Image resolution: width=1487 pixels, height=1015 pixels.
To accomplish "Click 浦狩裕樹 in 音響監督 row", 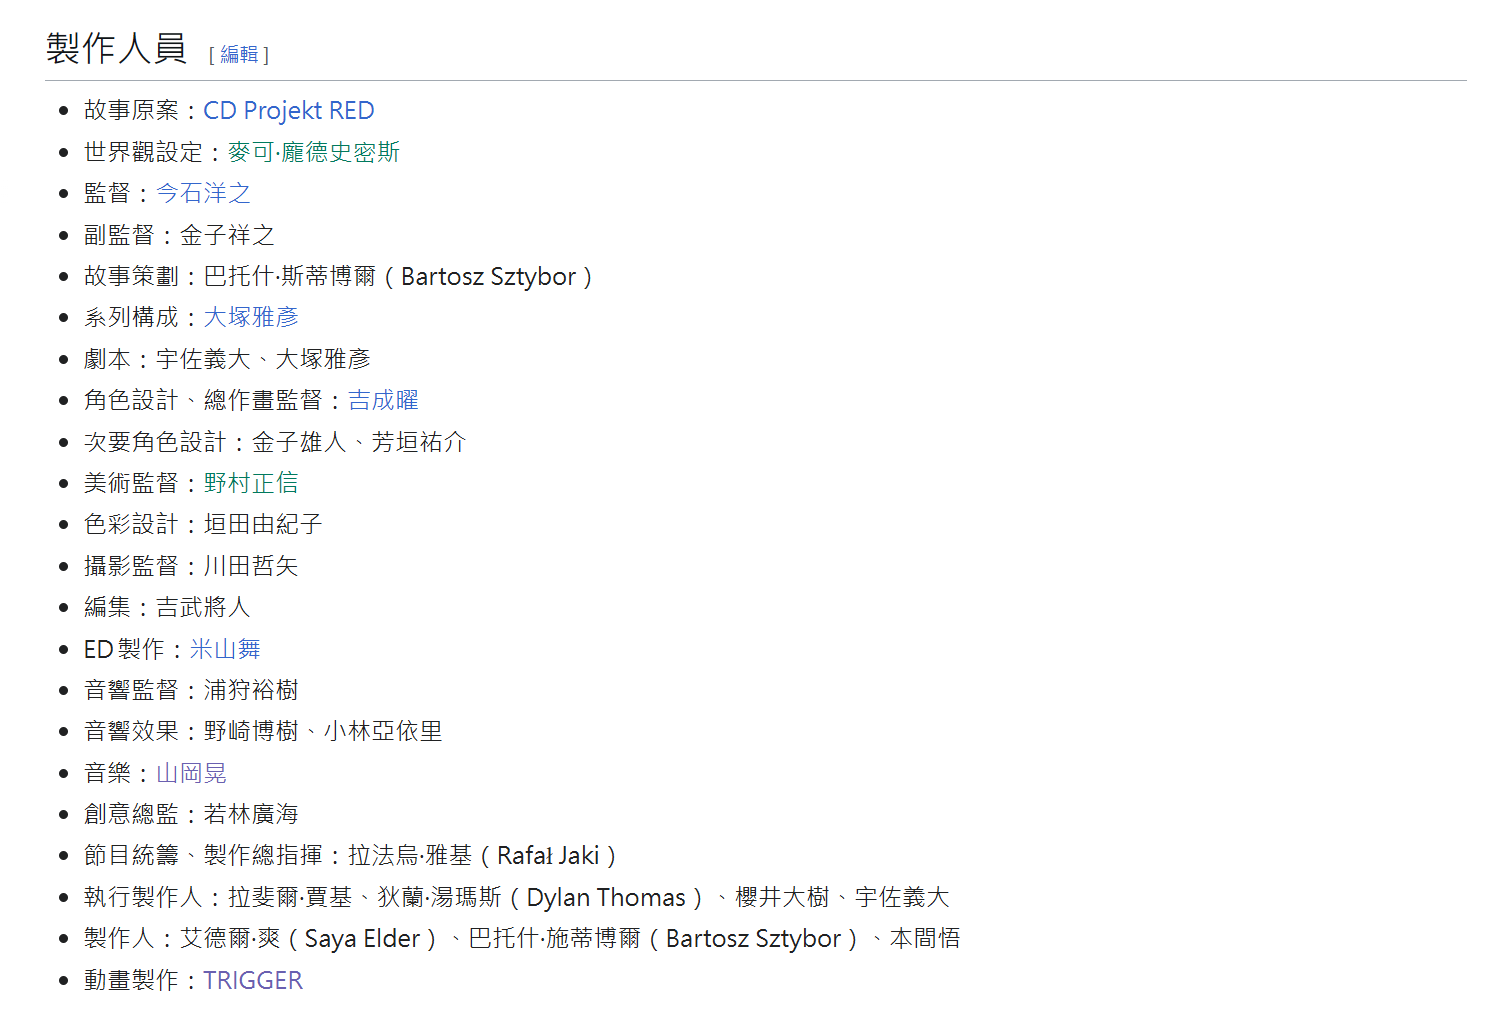I will pos(251,690).
